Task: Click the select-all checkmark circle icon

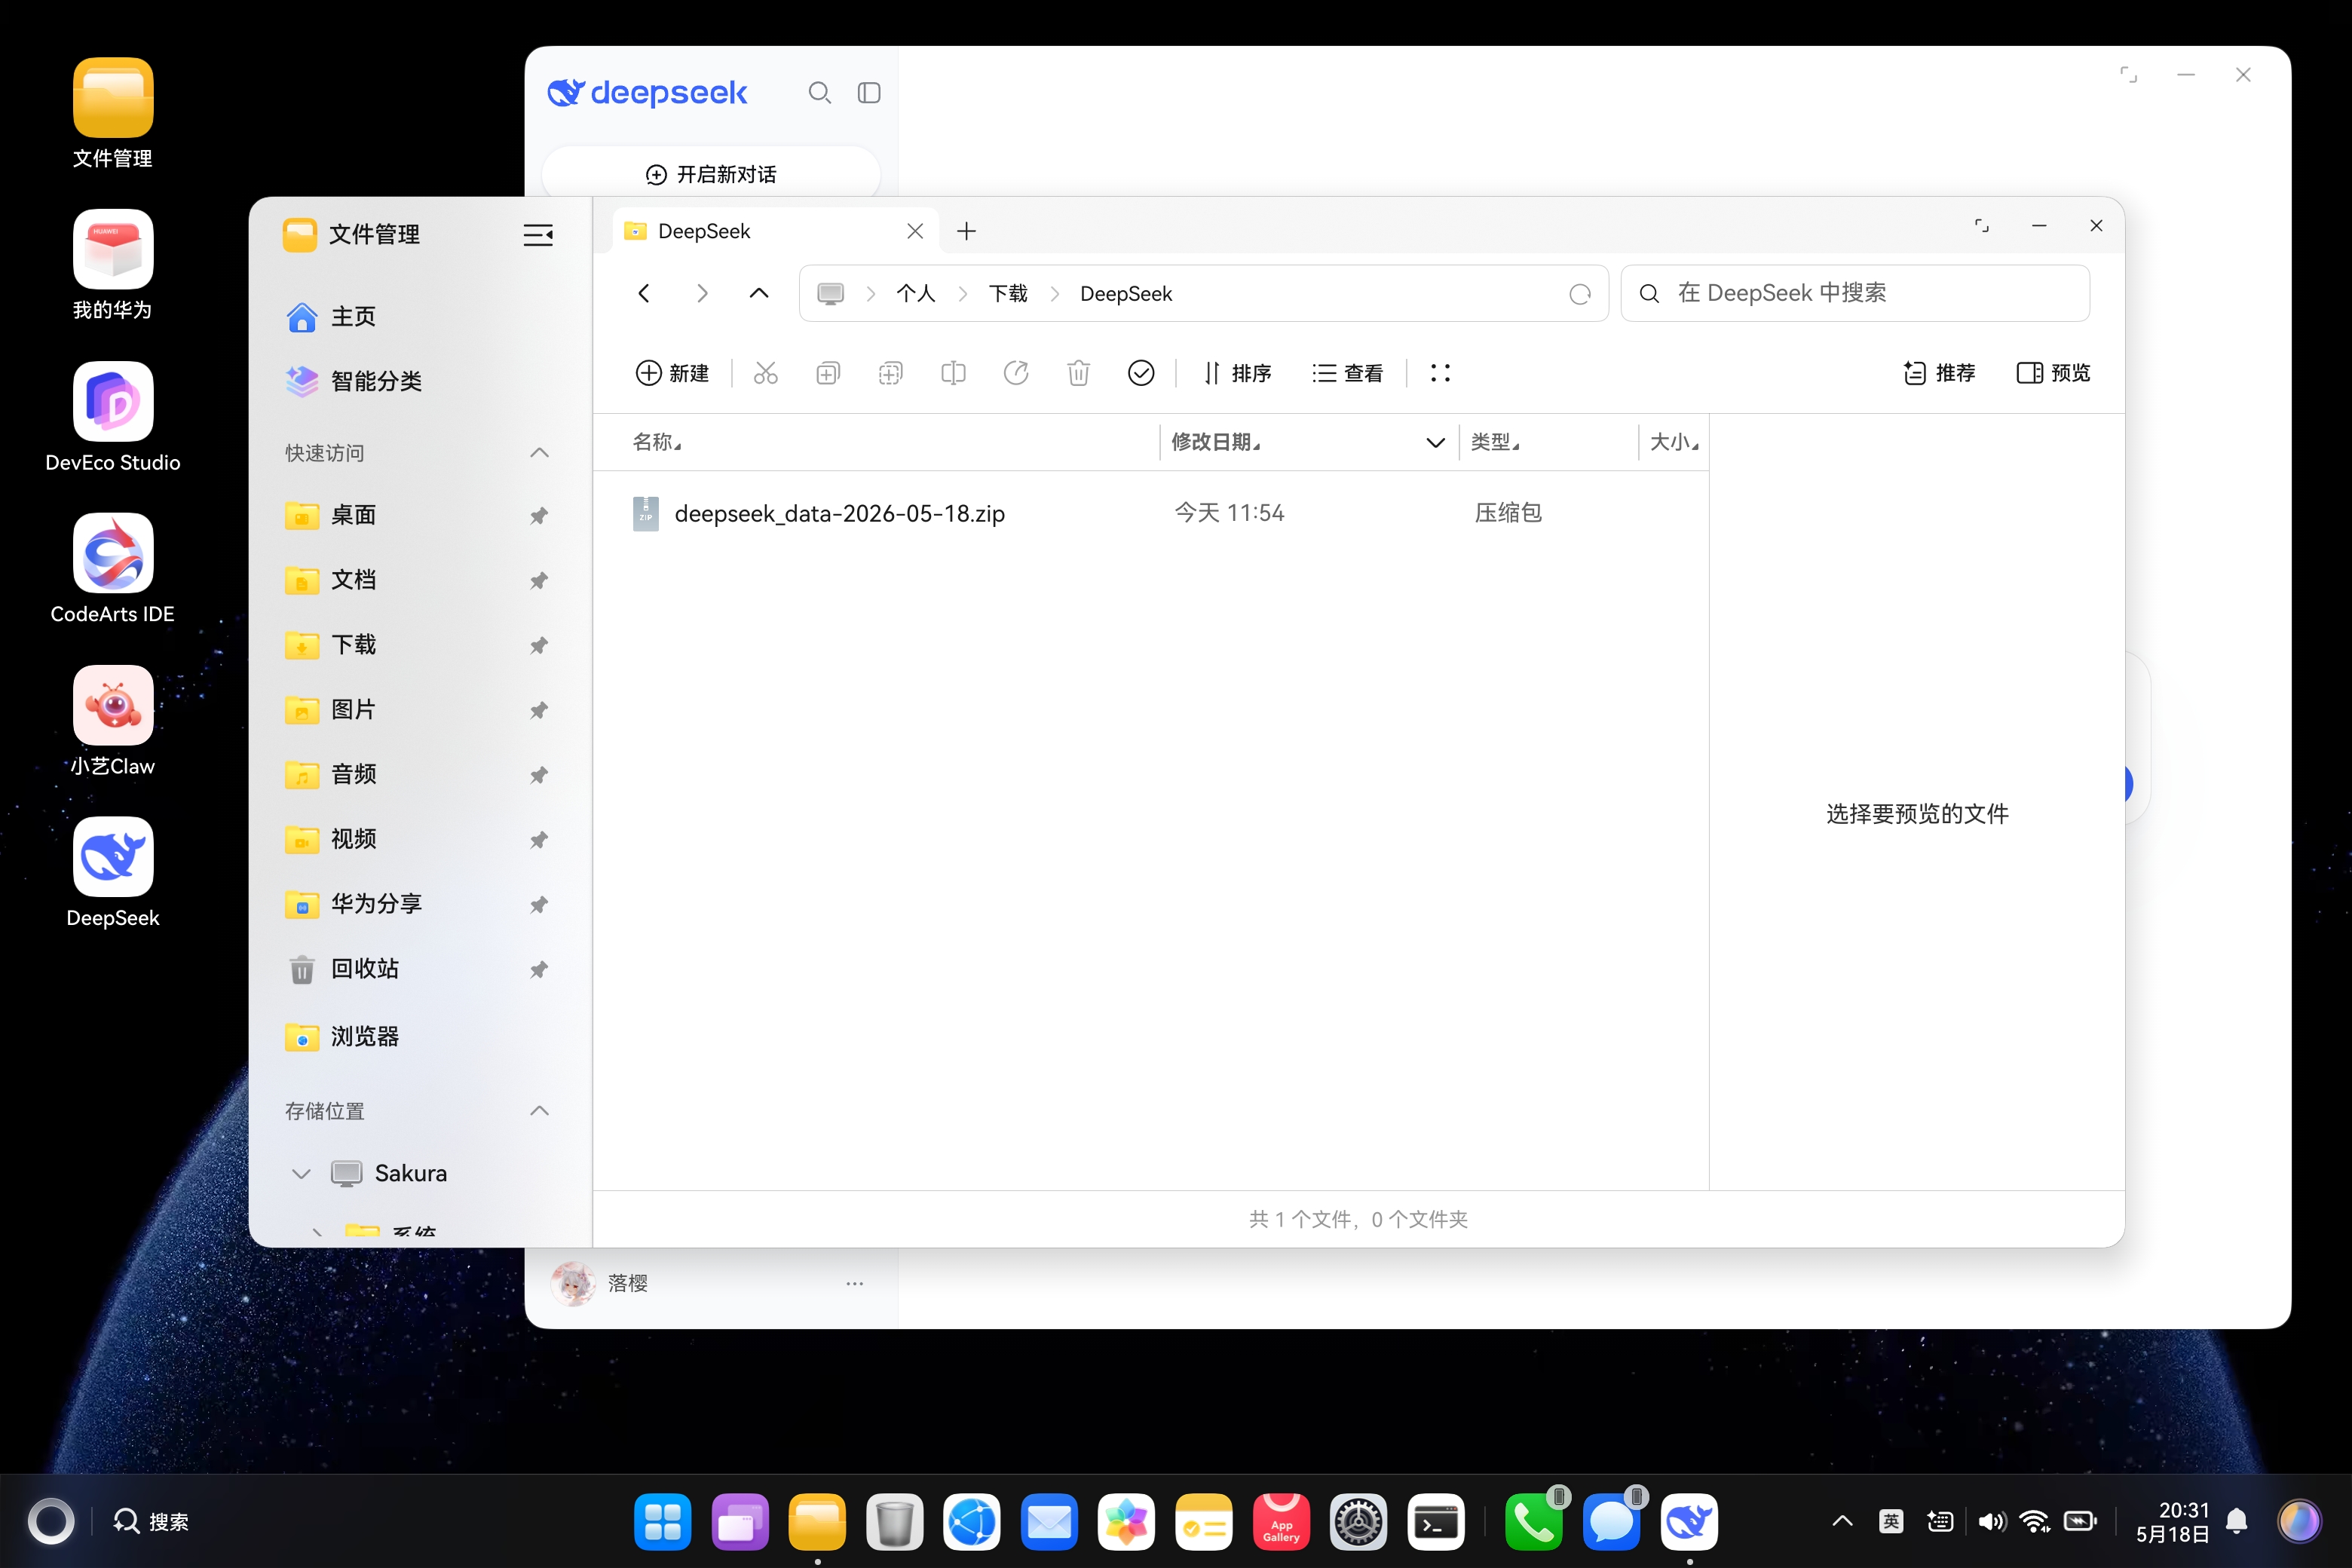Action: point(1141,373)
